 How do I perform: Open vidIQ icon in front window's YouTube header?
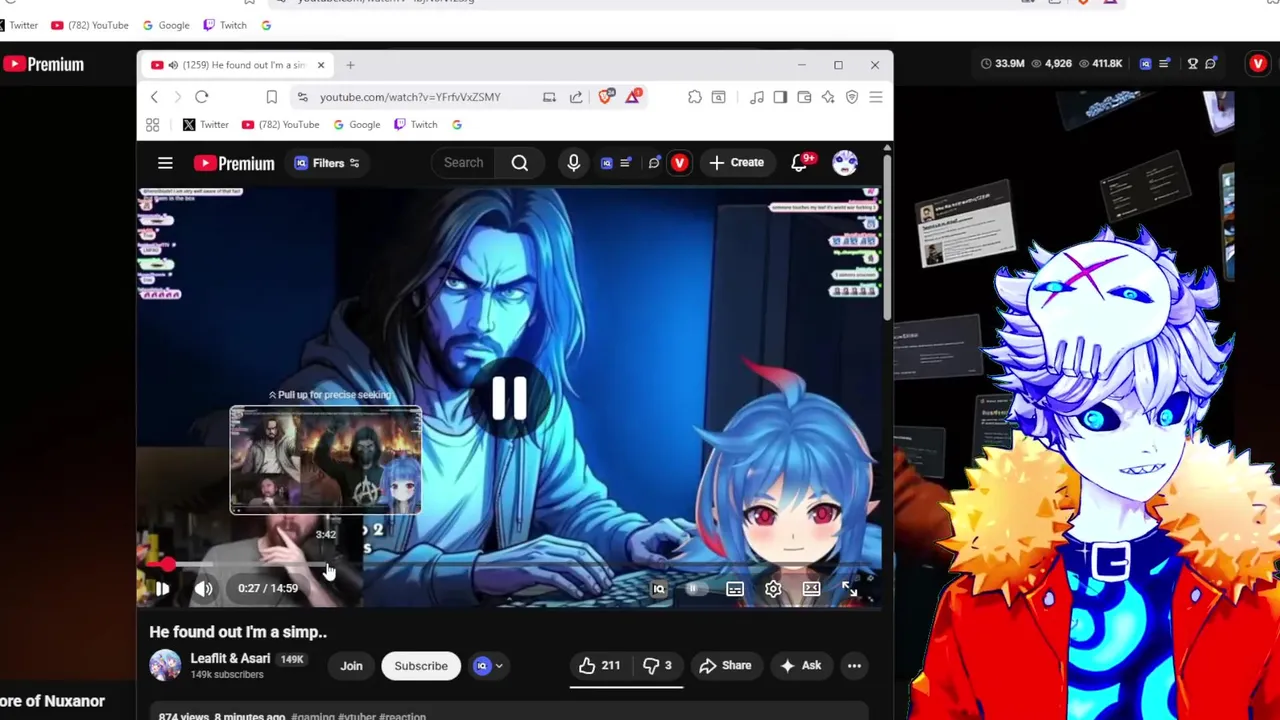coord(606,163)
